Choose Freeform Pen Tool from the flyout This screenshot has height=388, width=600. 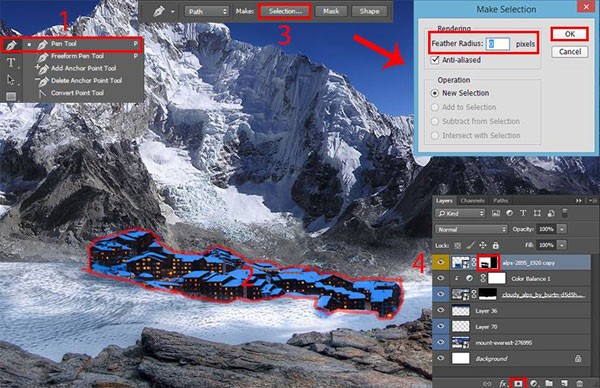(x=83, y=56)
